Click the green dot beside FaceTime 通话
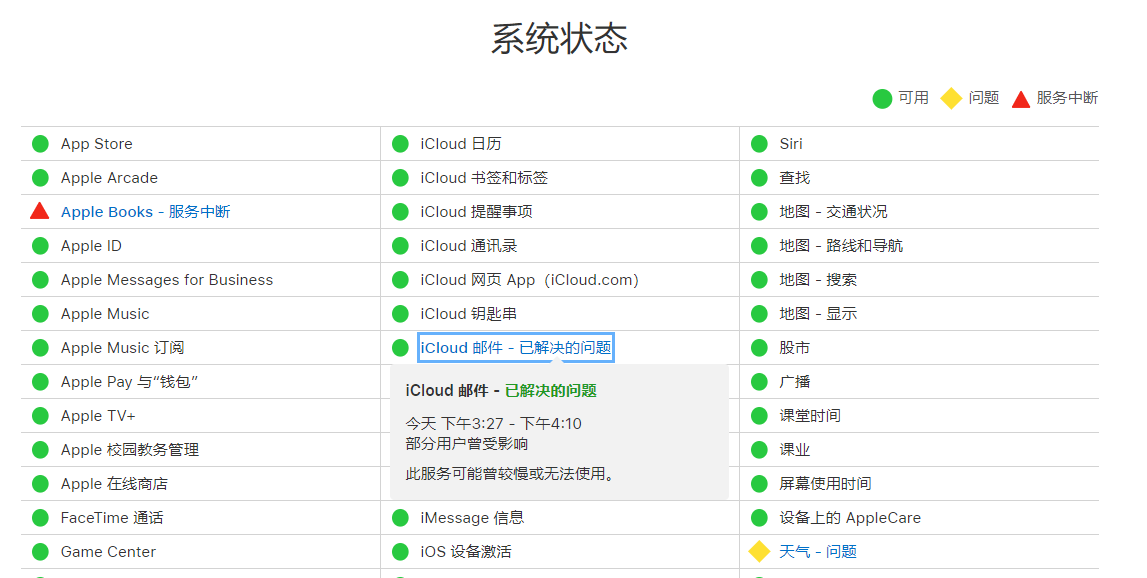The width and height of the screenshot is (1147, 578). (40, 518)
